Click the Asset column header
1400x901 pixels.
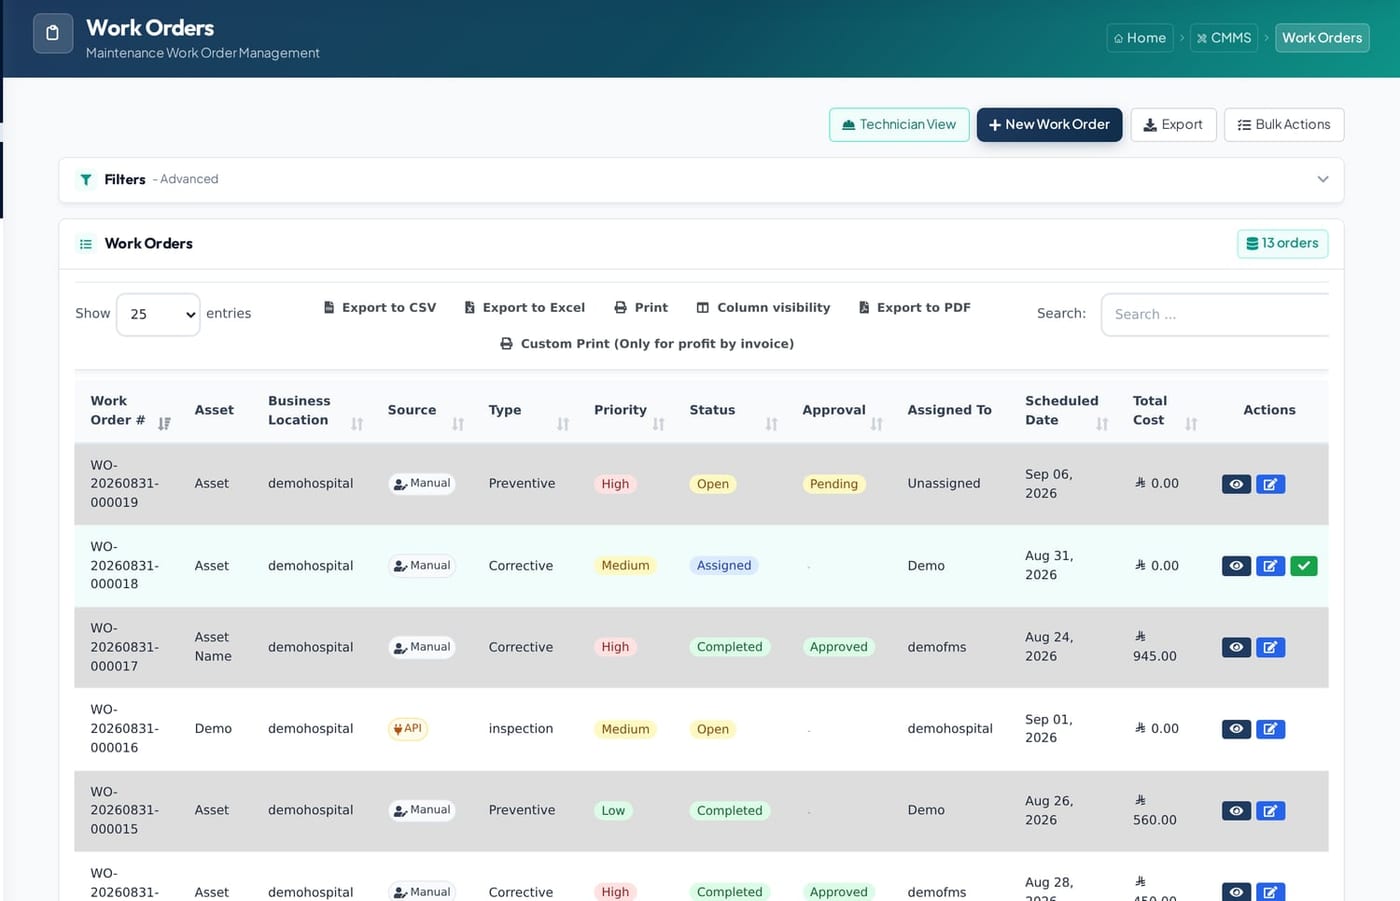click(x=214, y=410)
